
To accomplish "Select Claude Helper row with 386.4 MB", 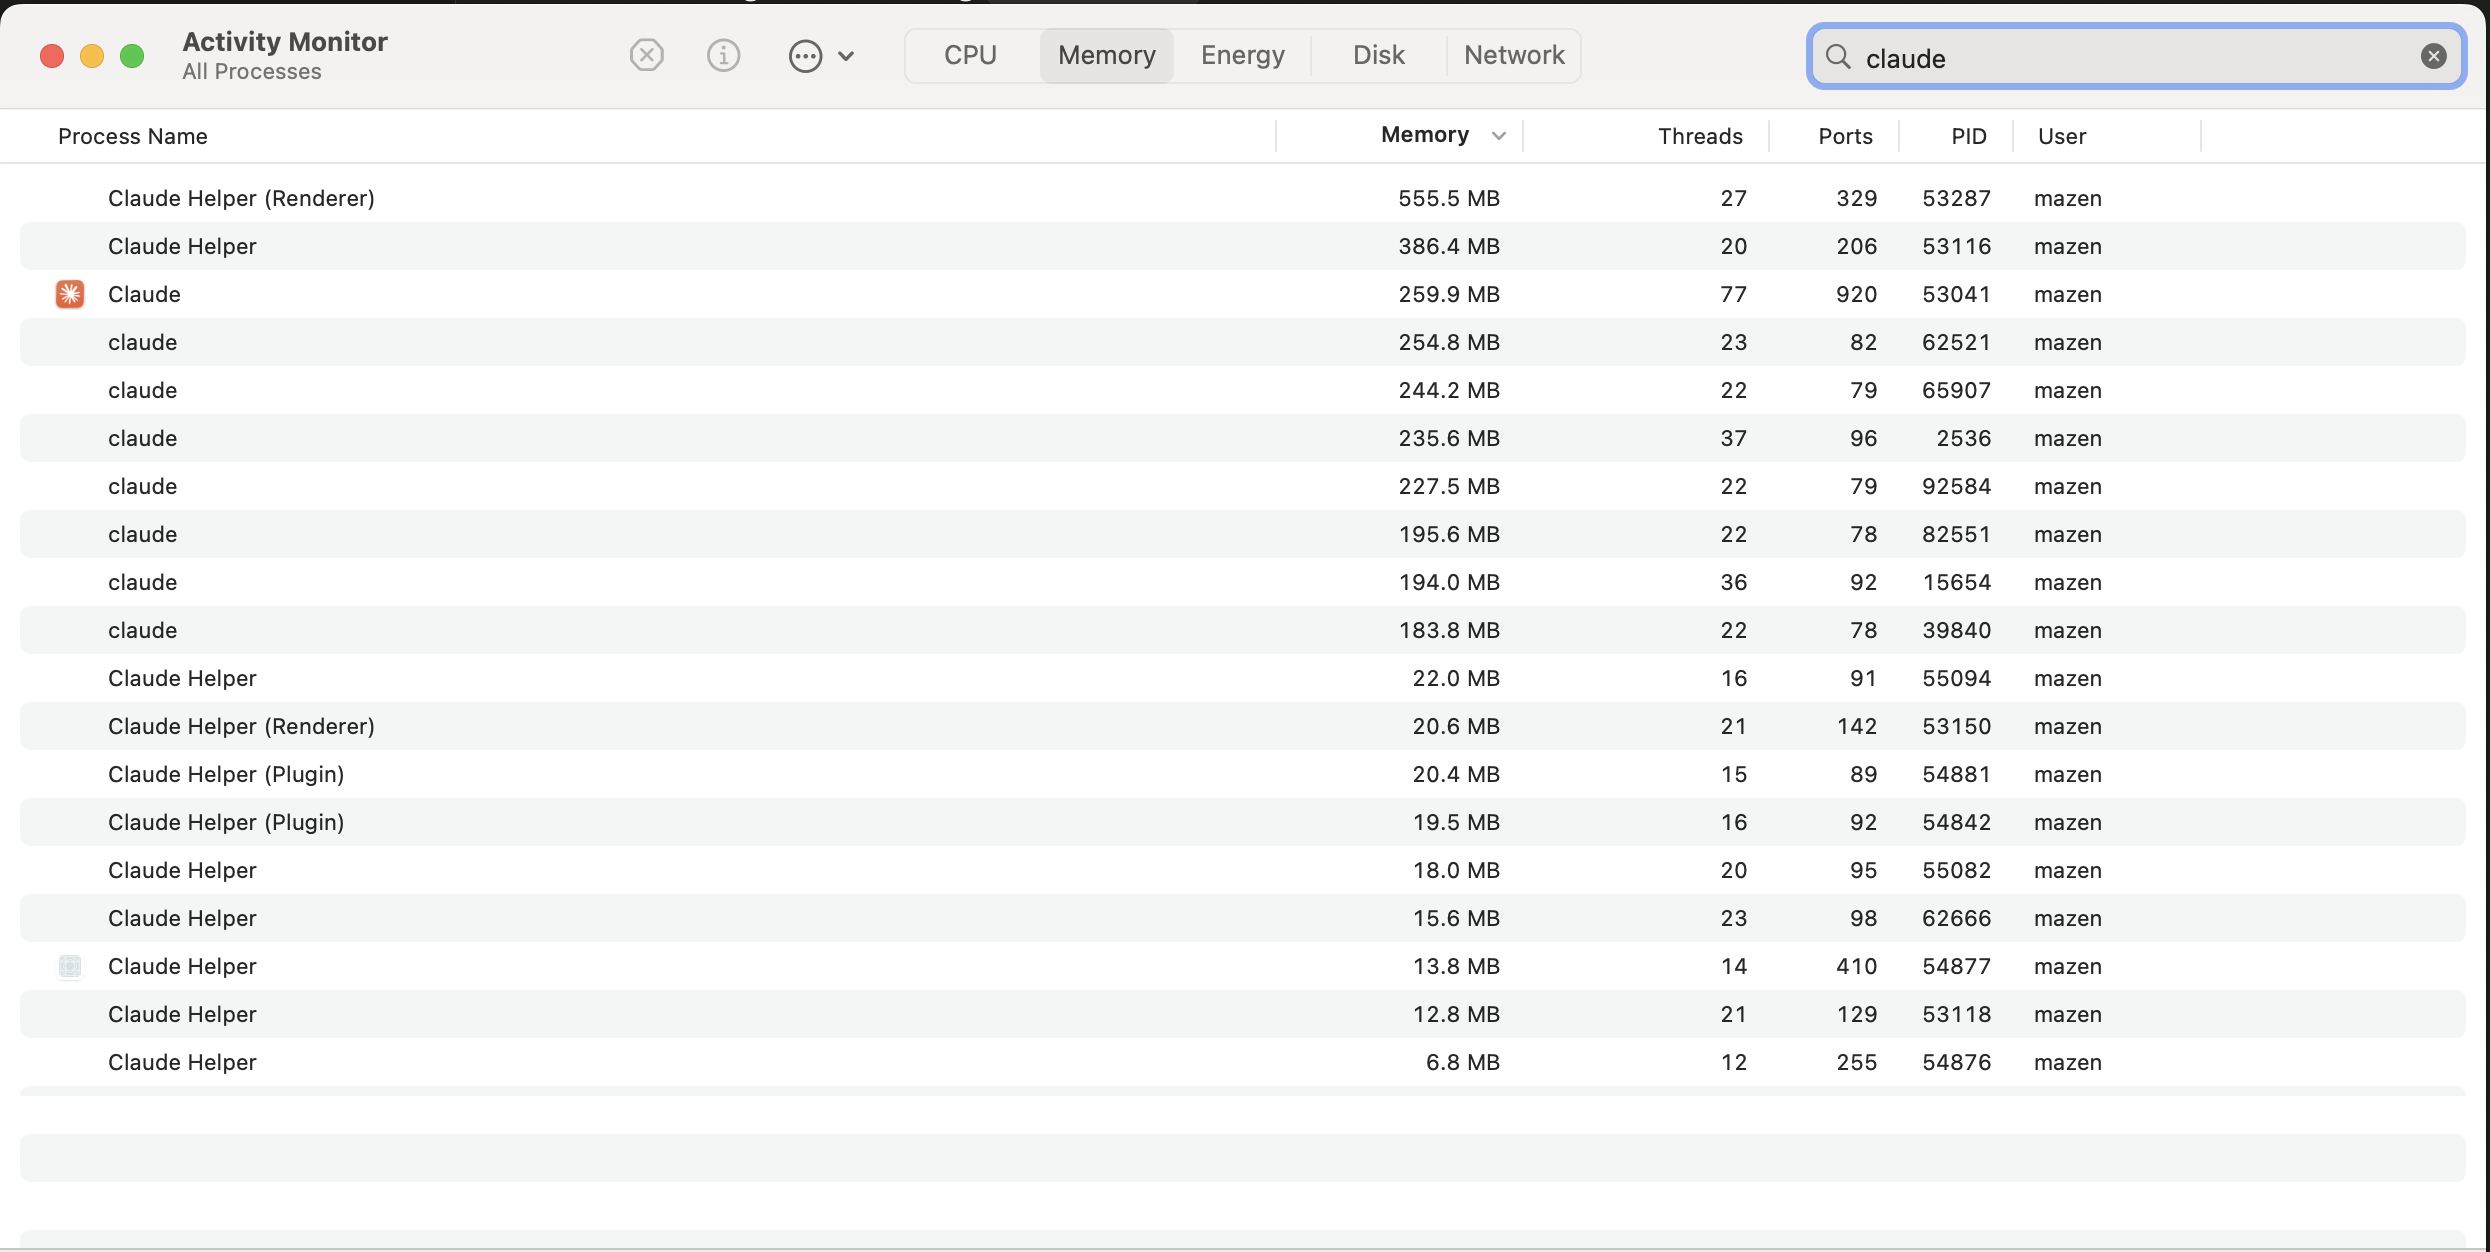I will coord(1243,246).
